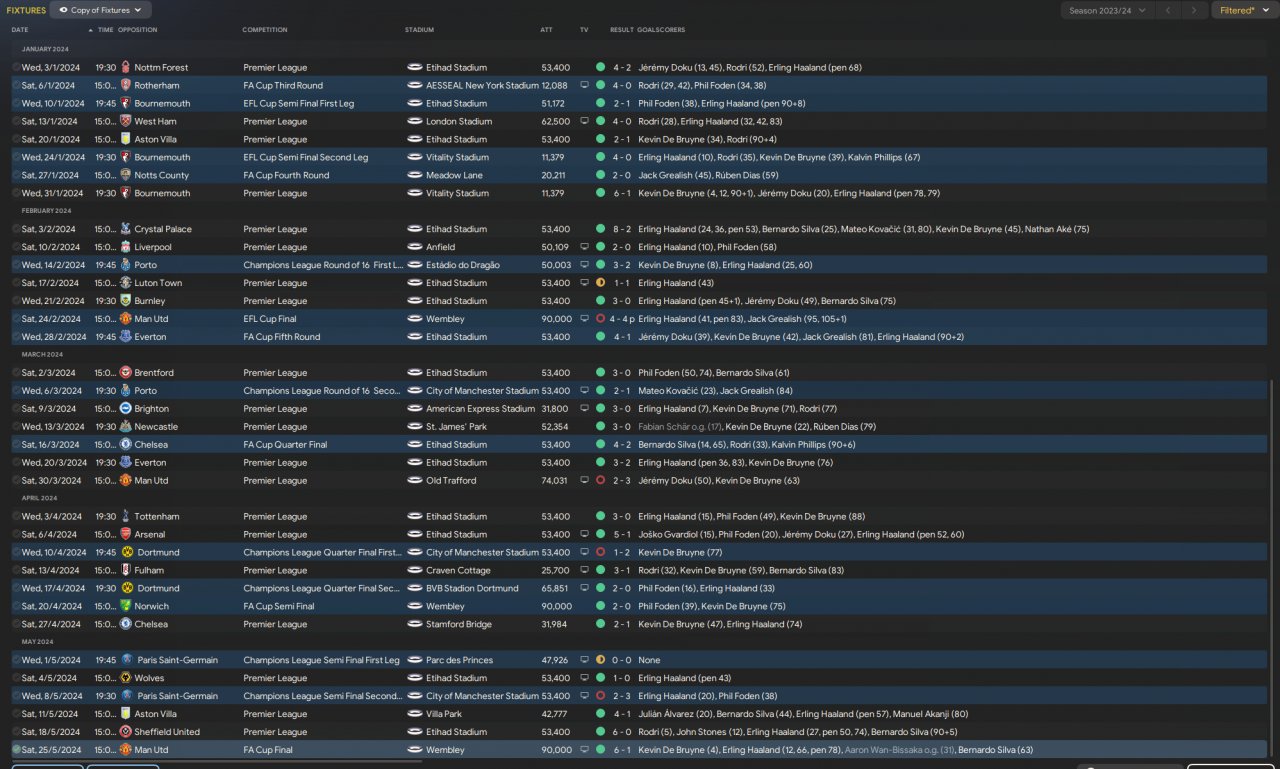The height and width of the screenshot is (769, 1280).
Task: Click the stadium icon beside Parc des Princes
Action: (x=415, y=660)
